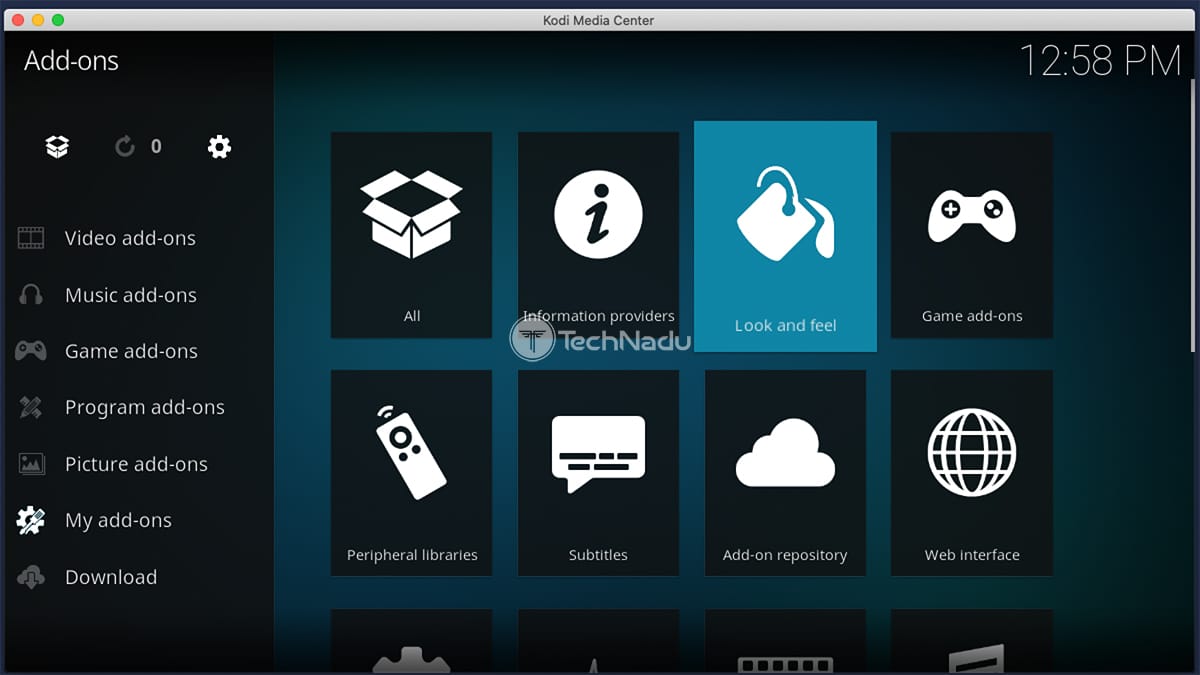
Task: Maximize the Kodi window with green button
Action: (x=58, y=20)
